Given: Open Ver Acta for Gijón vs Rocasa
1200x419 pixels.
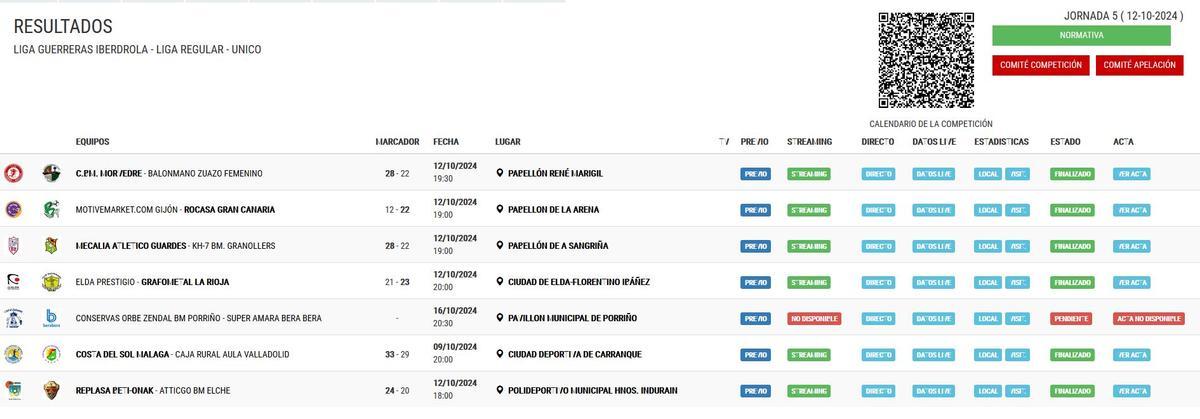Looking at the screenshot, I should coord(1132,210).
